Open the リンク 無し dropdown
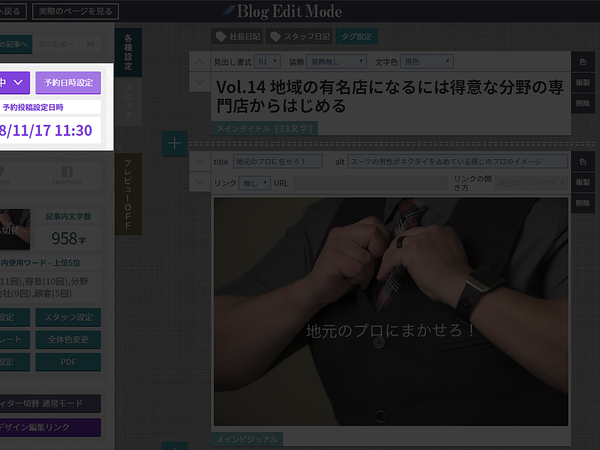This screenshot has height=450, width=600. [255, 183]
